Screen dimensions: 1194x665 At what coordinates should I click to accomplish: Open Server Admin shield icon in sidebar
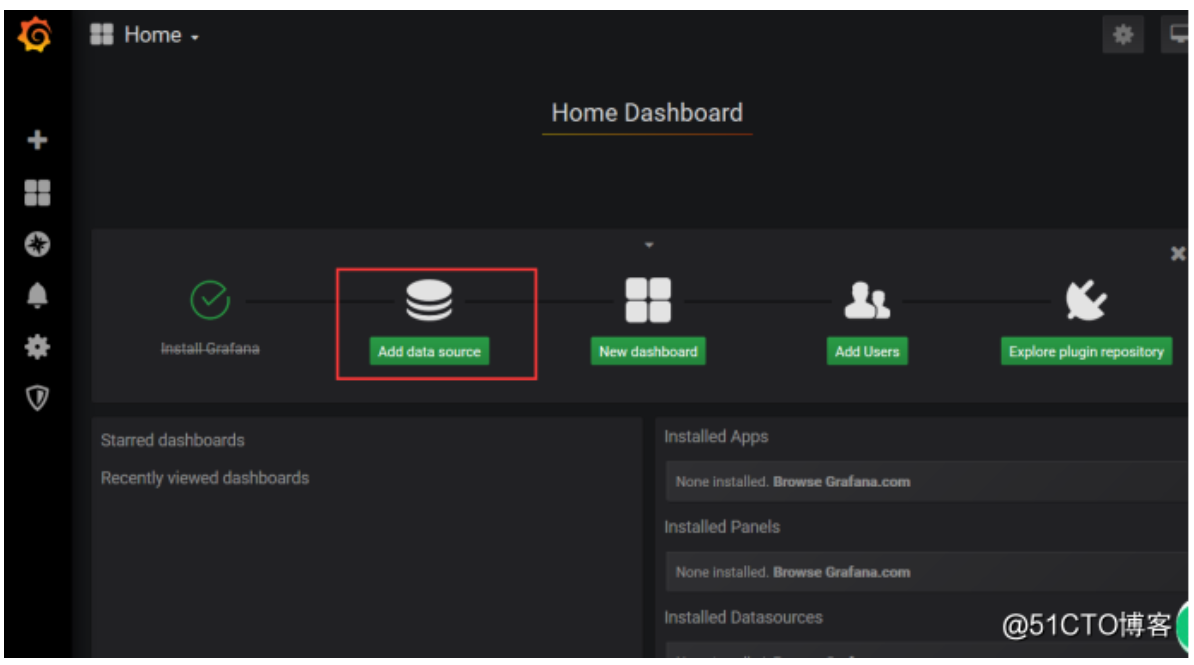coord(37,398)
